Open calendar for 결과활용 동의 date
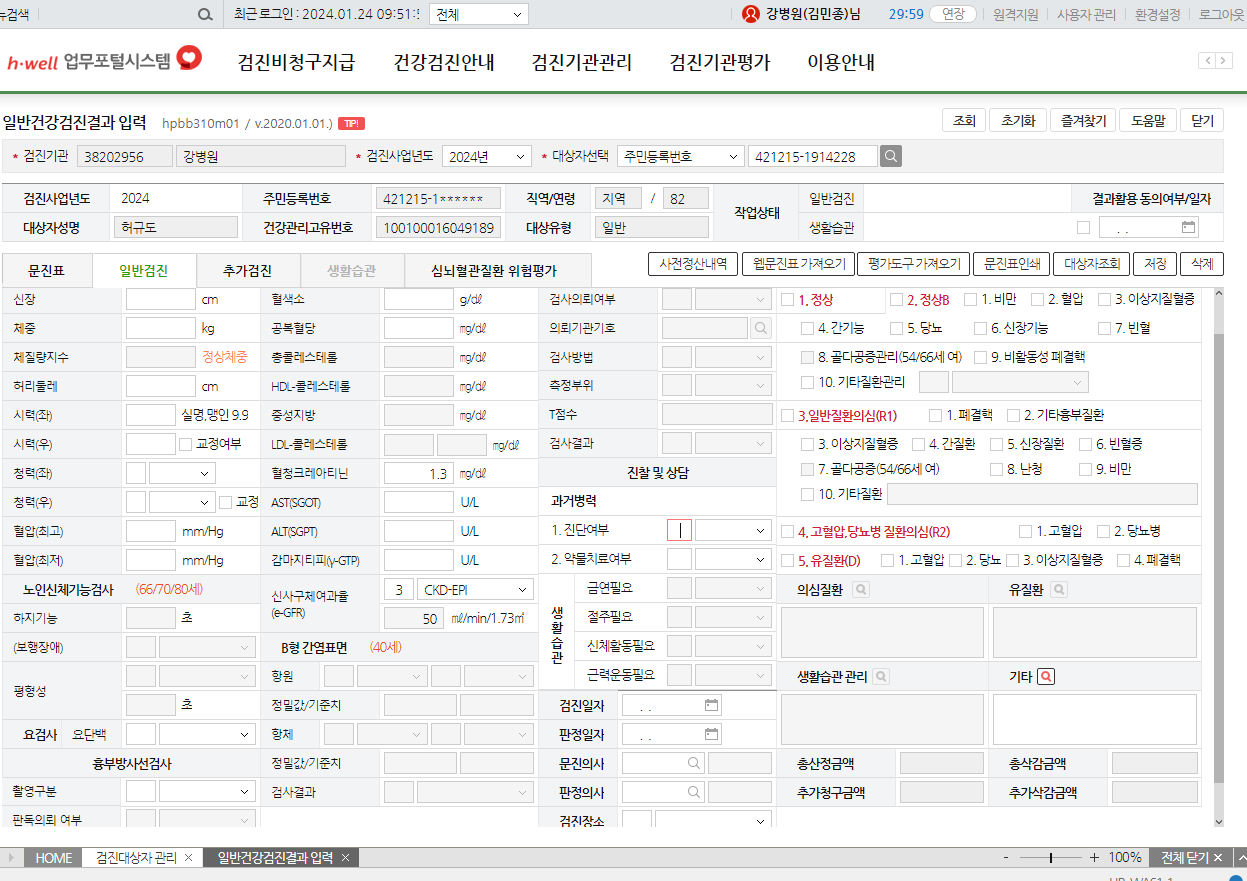This screenshot has height=881, width=1247. pyautogui.click(x=1188, y=227)
